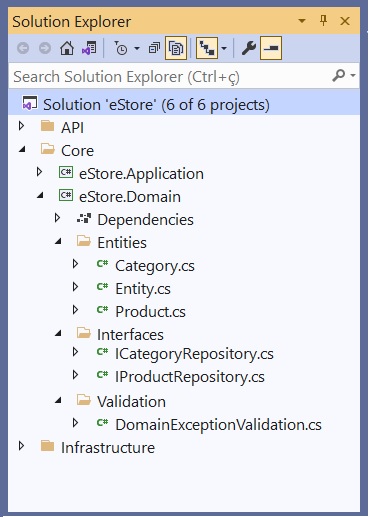
Task: Toggle the Preview Selected Items button
Action: pos(271,48)
